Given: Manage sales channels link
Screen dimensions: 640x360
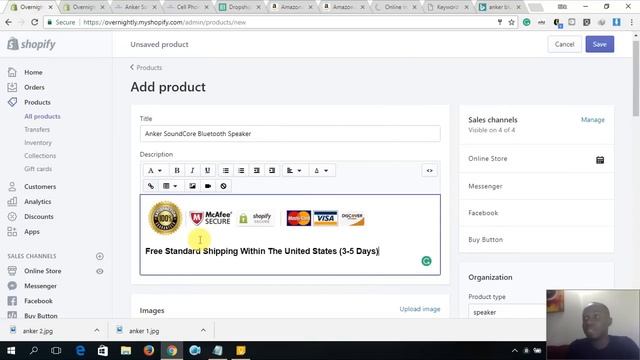Looking at the screenshot, I should tap(593, 120).
